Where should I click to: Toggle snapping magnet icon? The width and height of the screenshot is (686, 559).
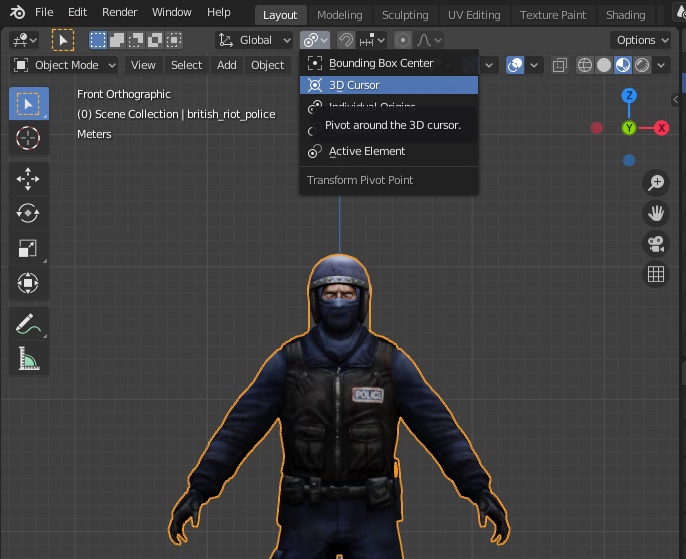pos(346,40)
